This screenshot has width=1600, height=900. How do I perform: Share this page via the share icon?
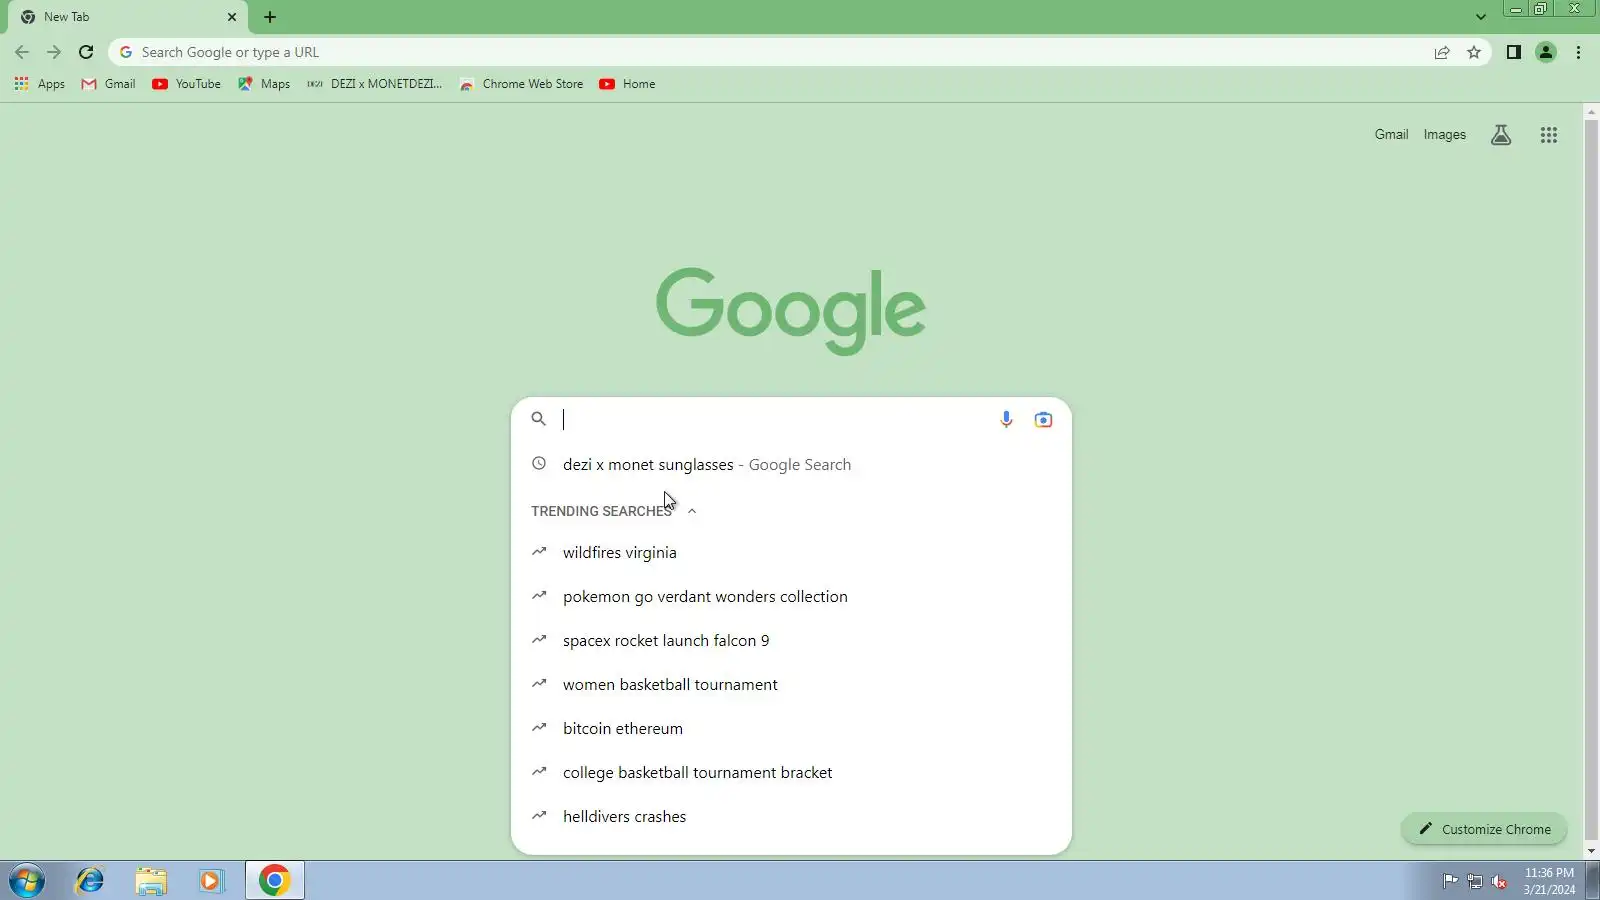1442,52
